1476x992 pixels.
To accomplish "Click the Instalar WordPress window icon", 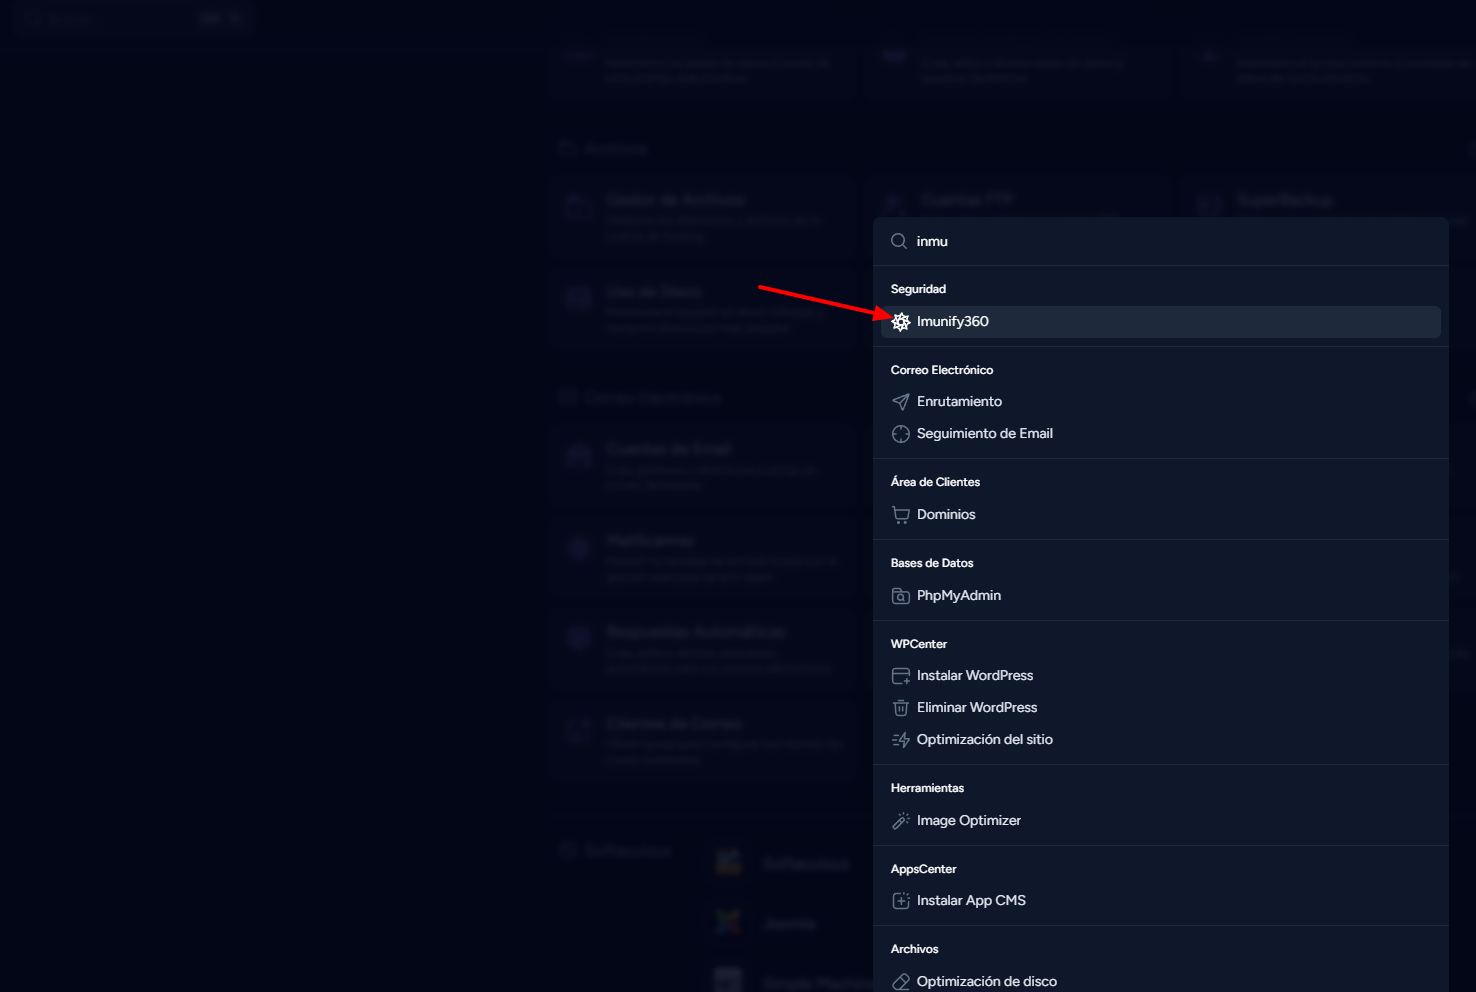I will [901, 676].
